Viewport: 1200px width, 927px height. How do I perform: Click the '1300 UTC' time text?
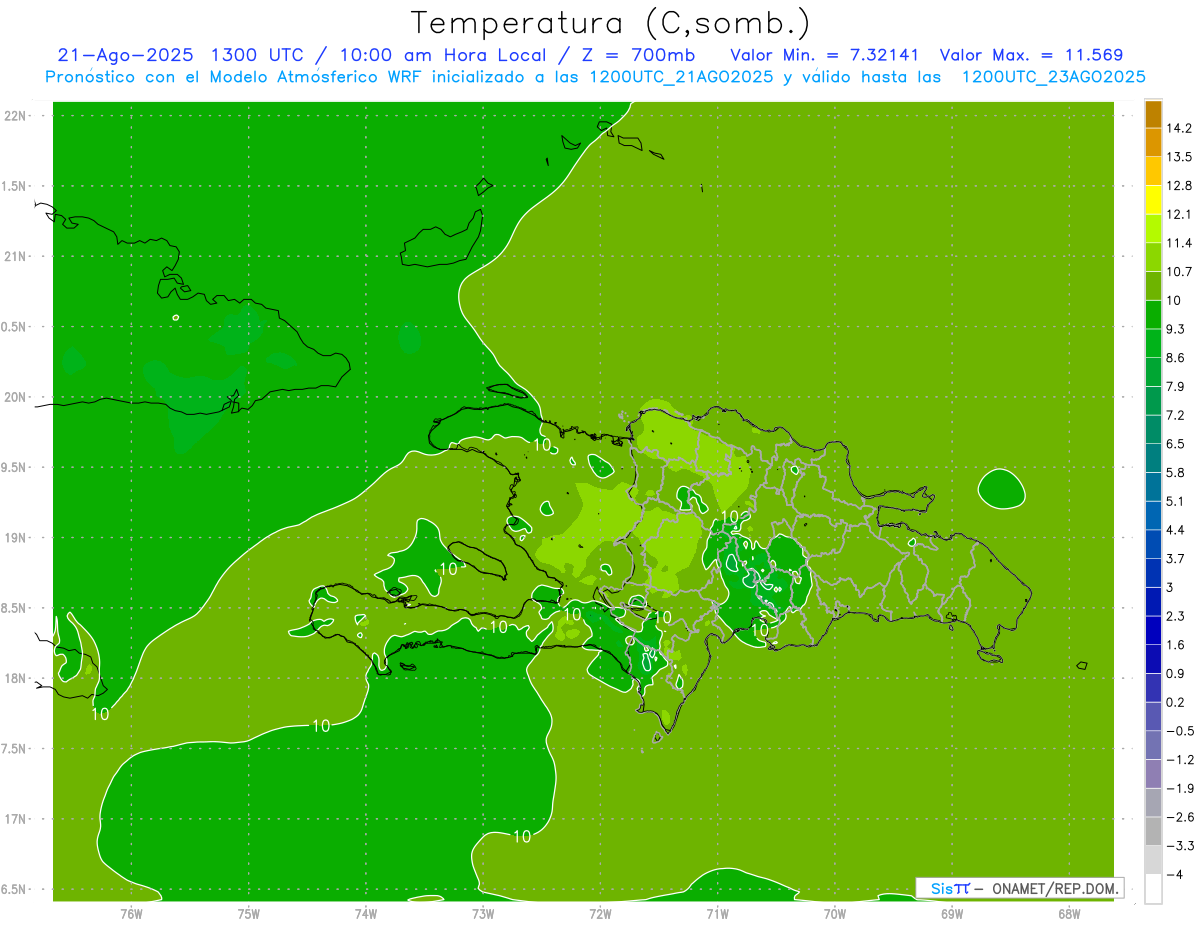click(x=256, y=55)
